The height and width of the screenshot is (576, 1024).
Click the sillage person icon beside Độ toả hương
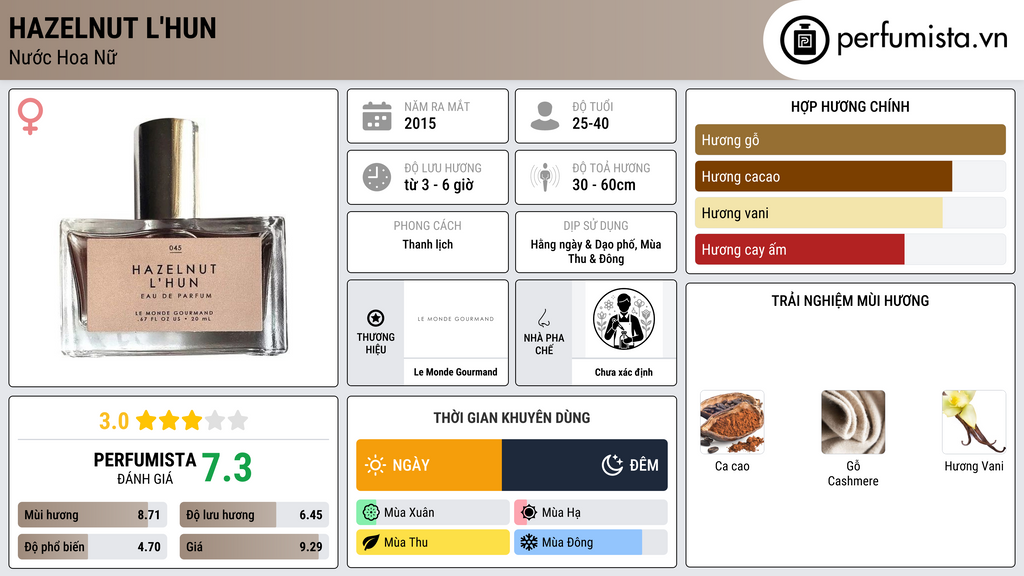coord(545,177)
